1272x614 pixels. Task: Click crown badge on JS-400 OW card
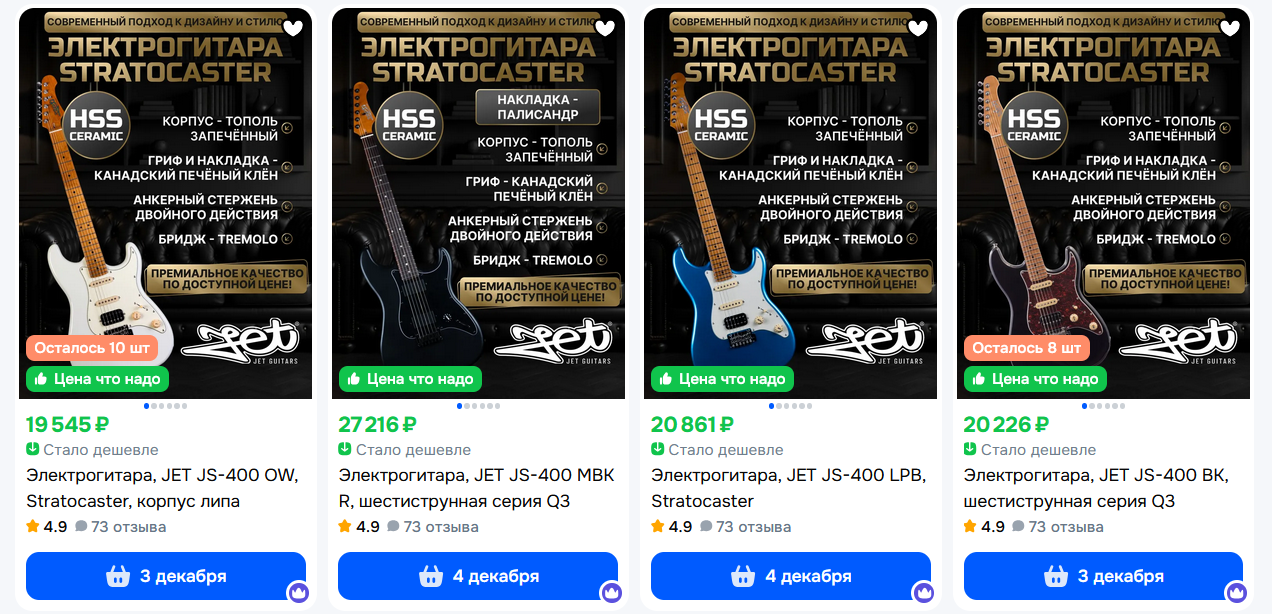point(298,592)
